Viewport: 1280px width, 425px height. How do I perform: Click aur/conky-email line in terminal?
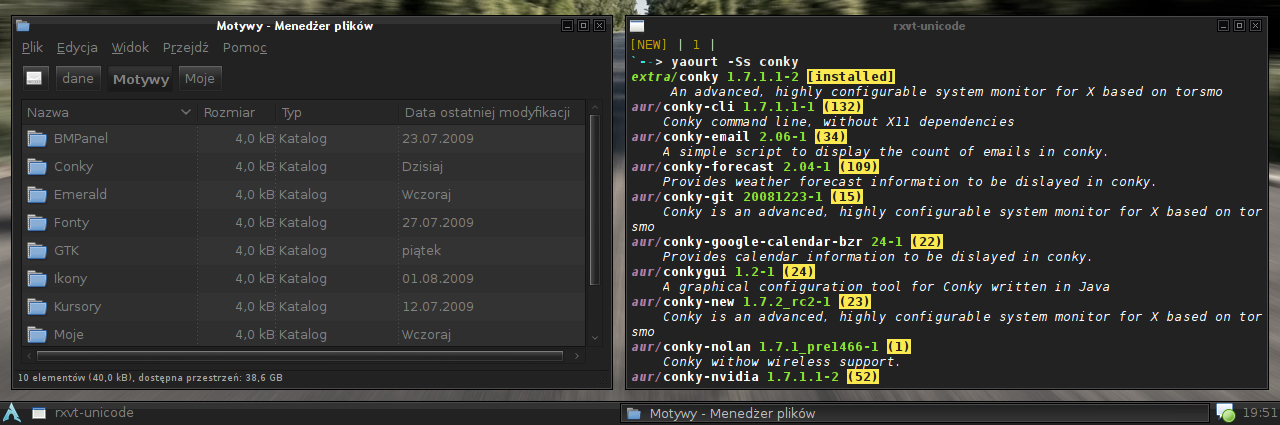click(x=740, y=137)
